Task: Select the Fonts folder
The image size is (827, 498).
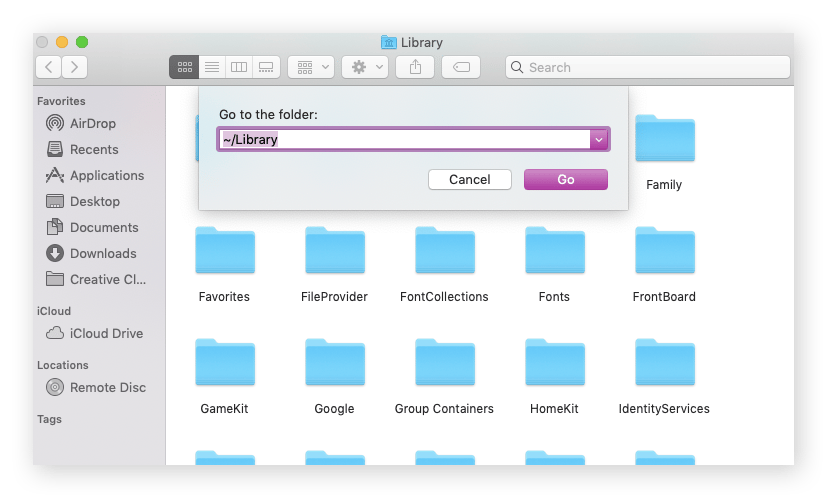Action: [554, 265]
